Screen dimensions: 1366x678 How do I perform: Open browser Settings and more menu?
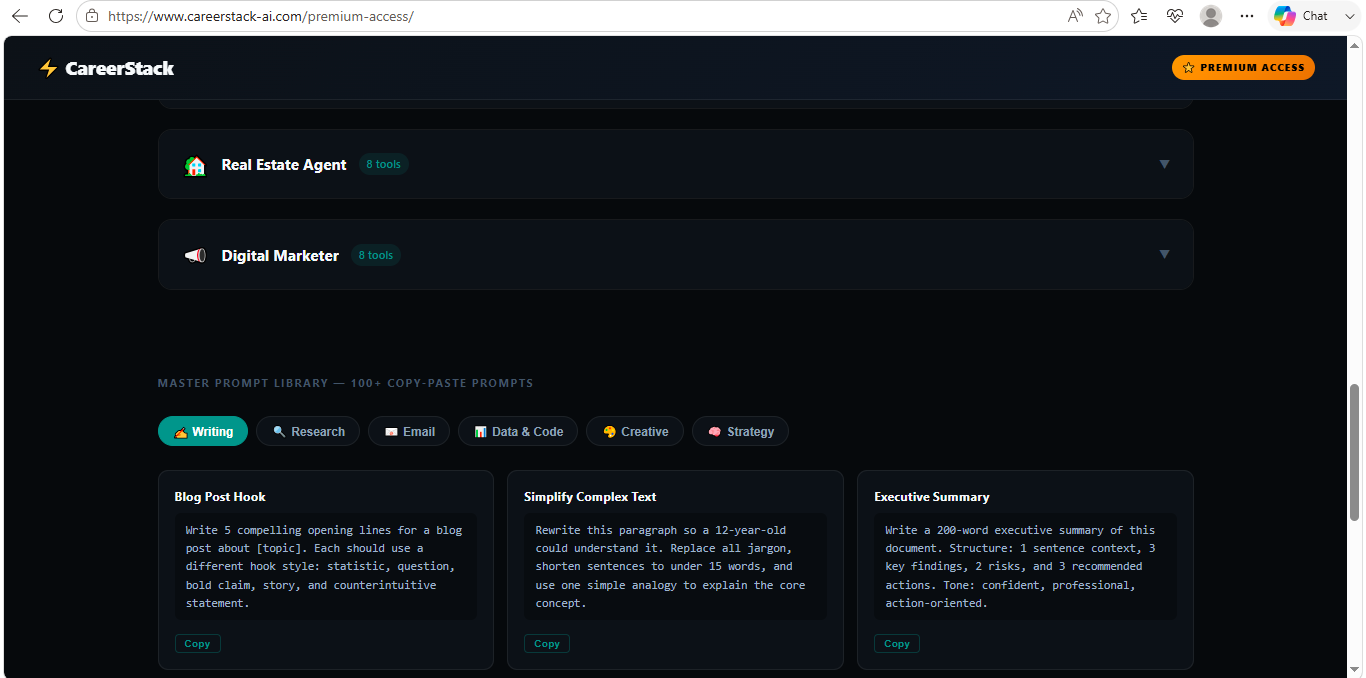pyautogui.click(x=1246, y=16)
